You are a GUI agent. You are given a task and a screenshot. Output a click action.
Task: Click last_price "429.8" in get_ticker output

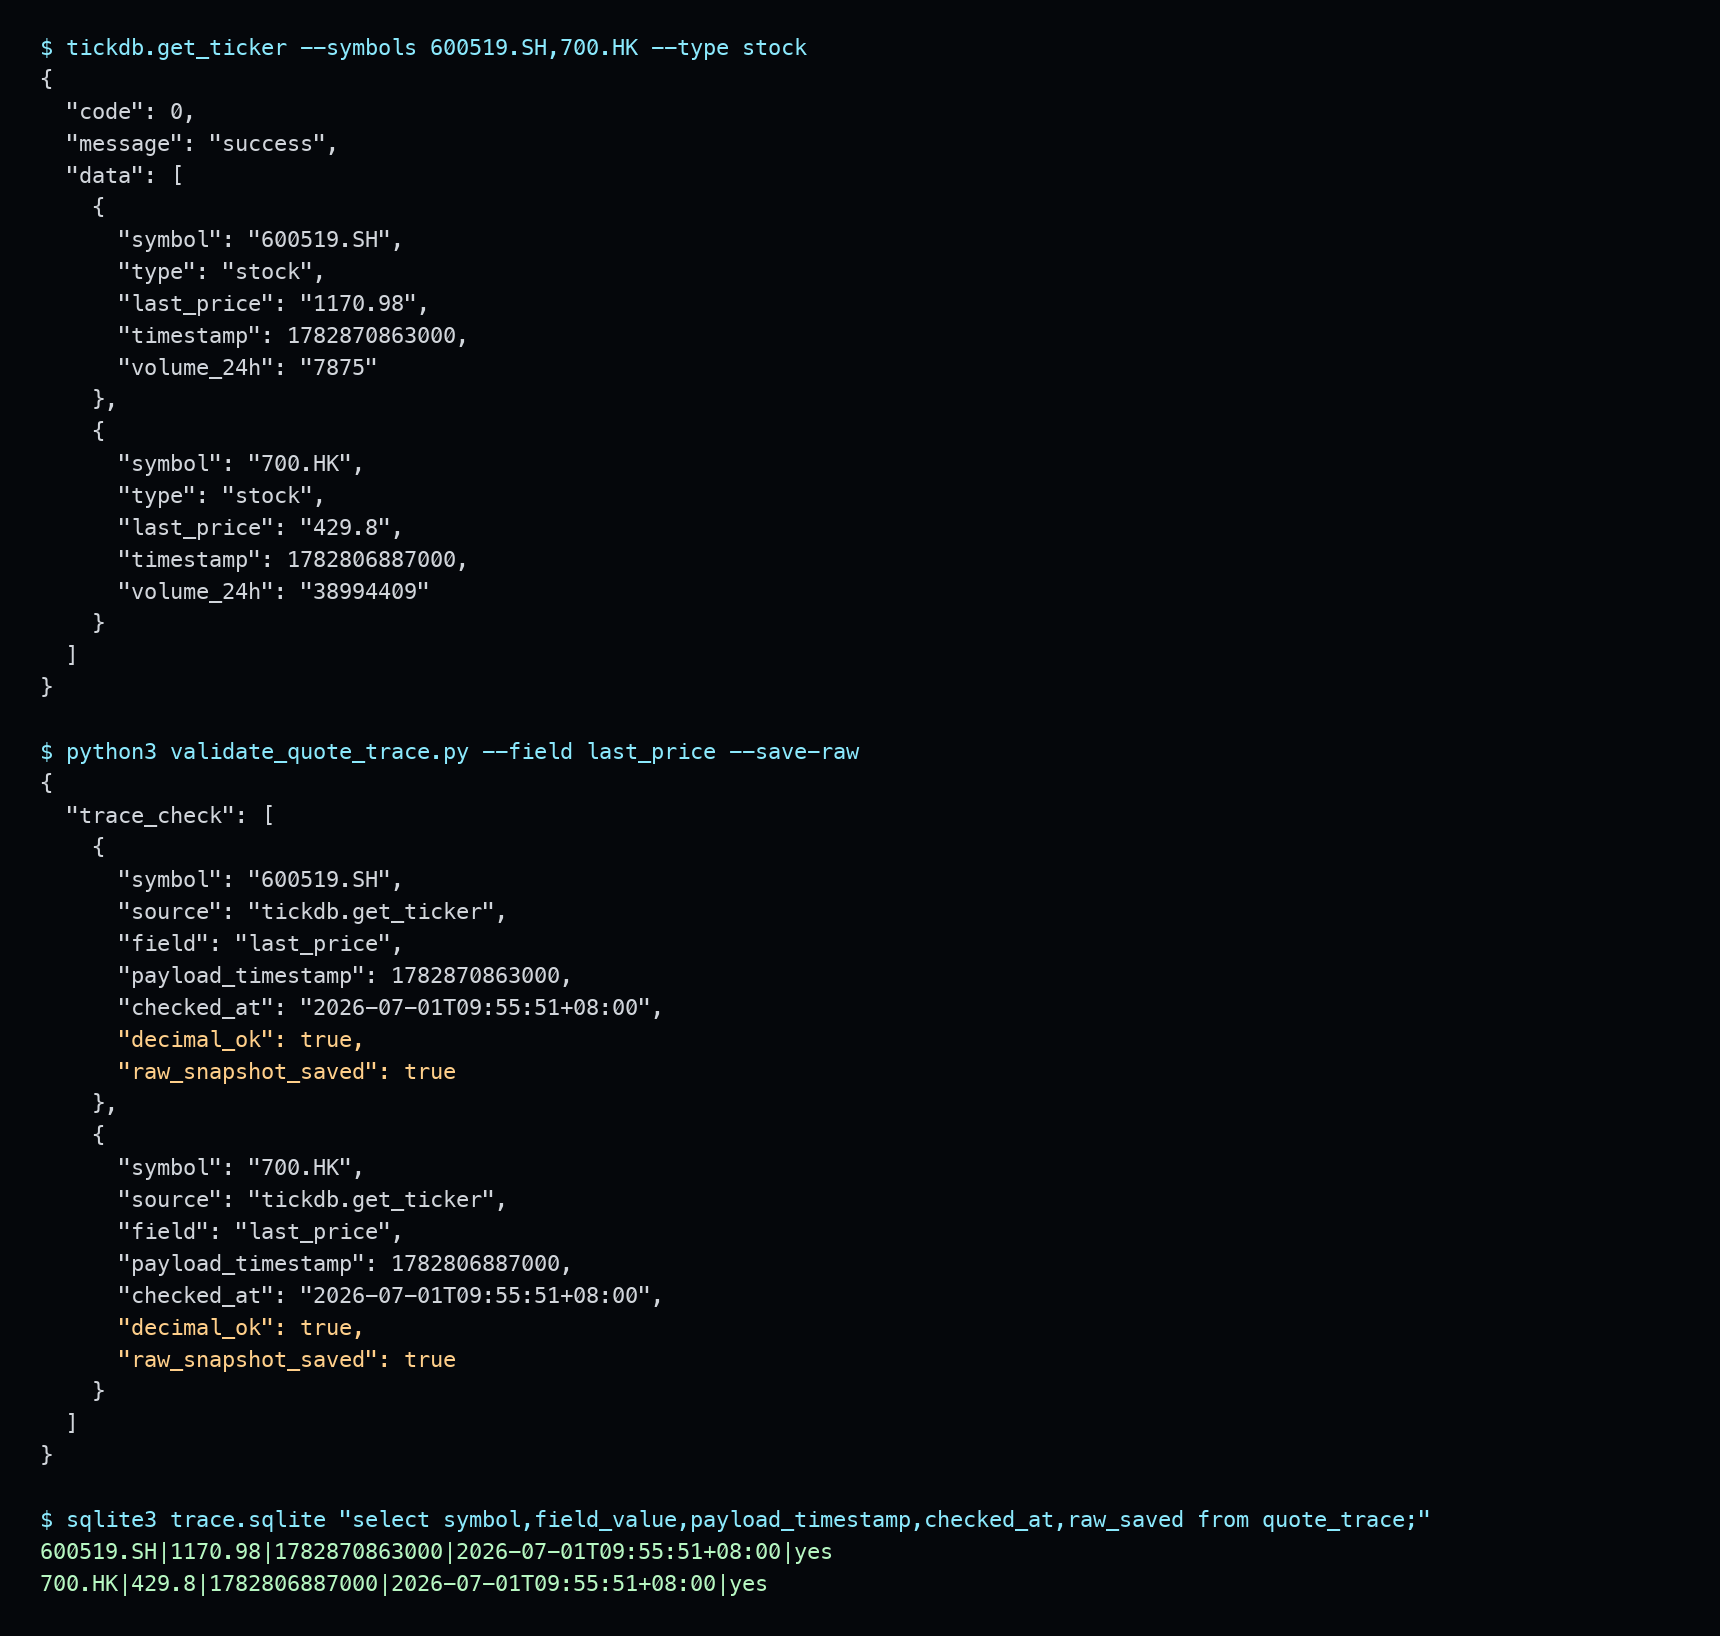(260, 528)
